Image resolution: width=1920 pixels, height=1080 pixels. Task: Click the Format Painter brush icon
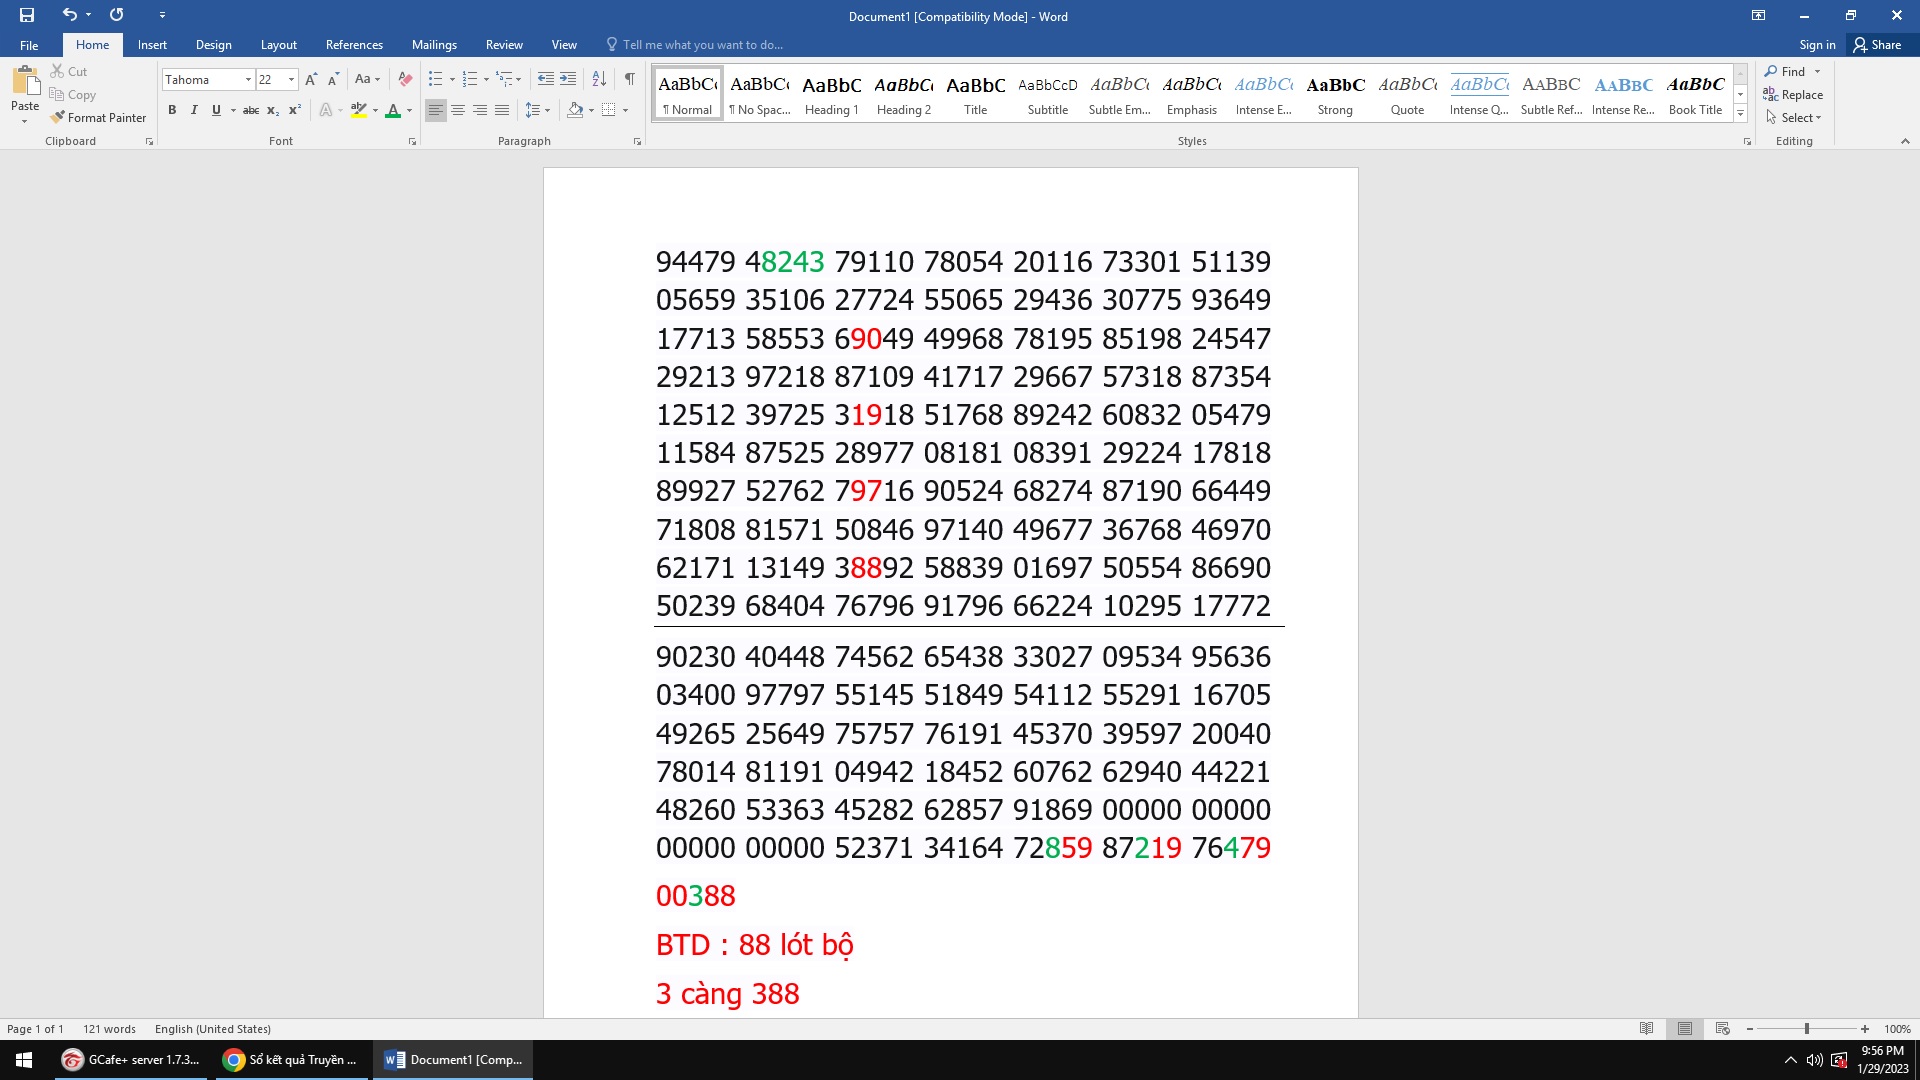coord(58,117)
